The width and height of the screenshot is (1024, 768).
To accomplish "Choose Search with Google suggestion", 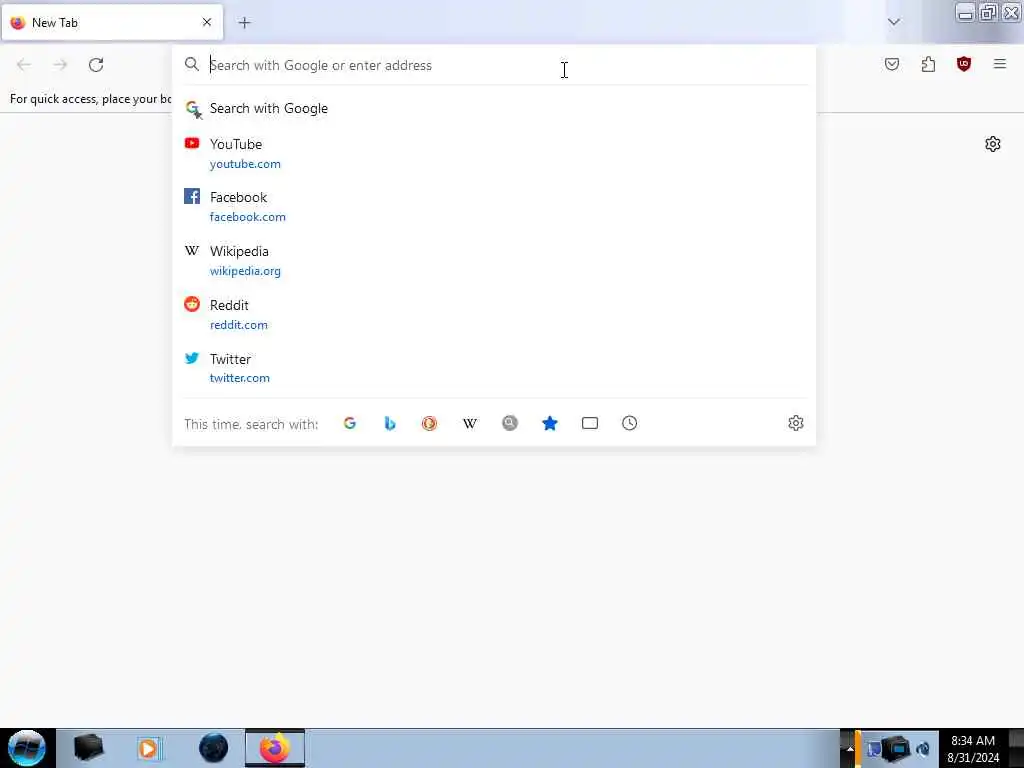I will coord(494,108).
